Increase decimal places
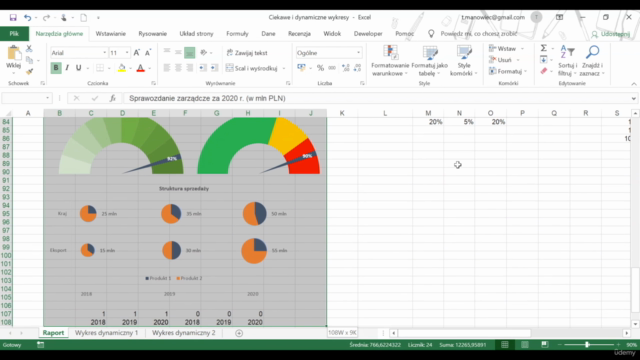640x360 pixels. click(x=345, y=68)
